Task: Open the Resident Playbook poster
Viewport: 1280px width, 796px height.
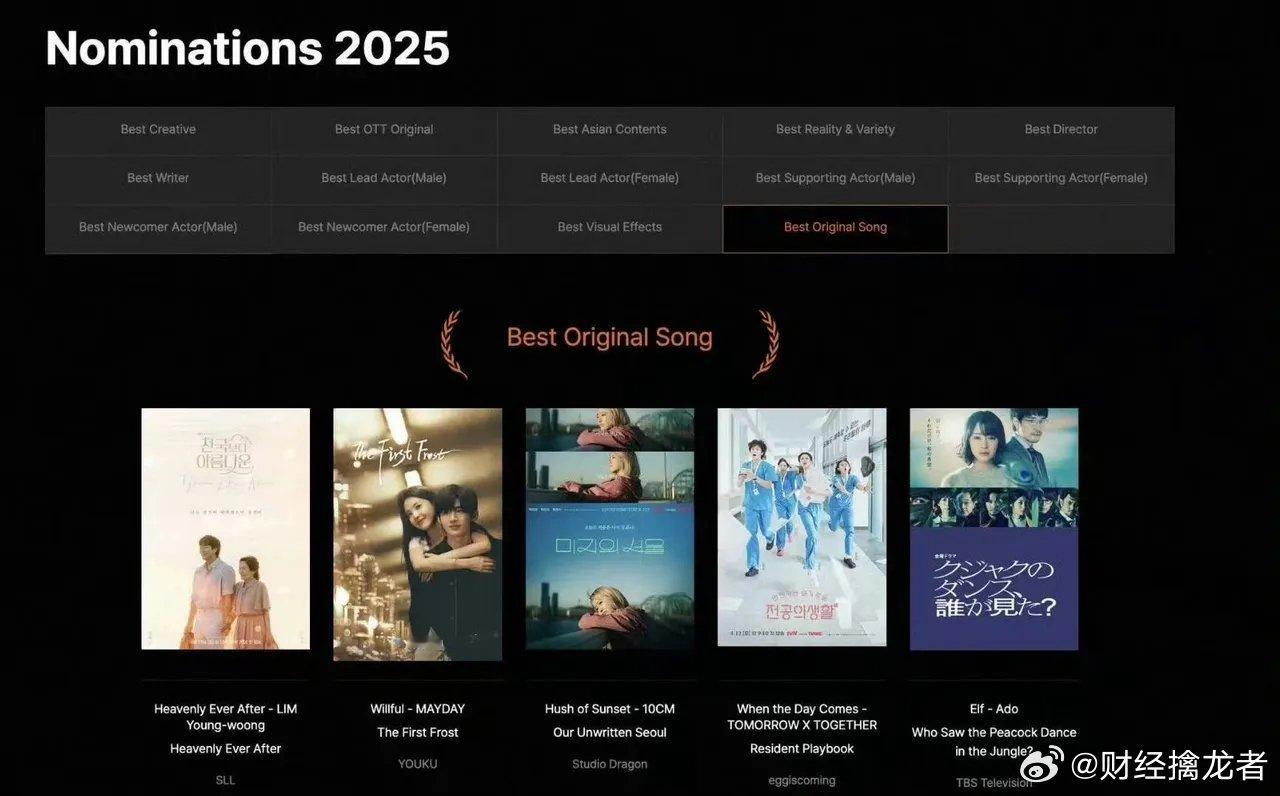Action: click(802, 527)
